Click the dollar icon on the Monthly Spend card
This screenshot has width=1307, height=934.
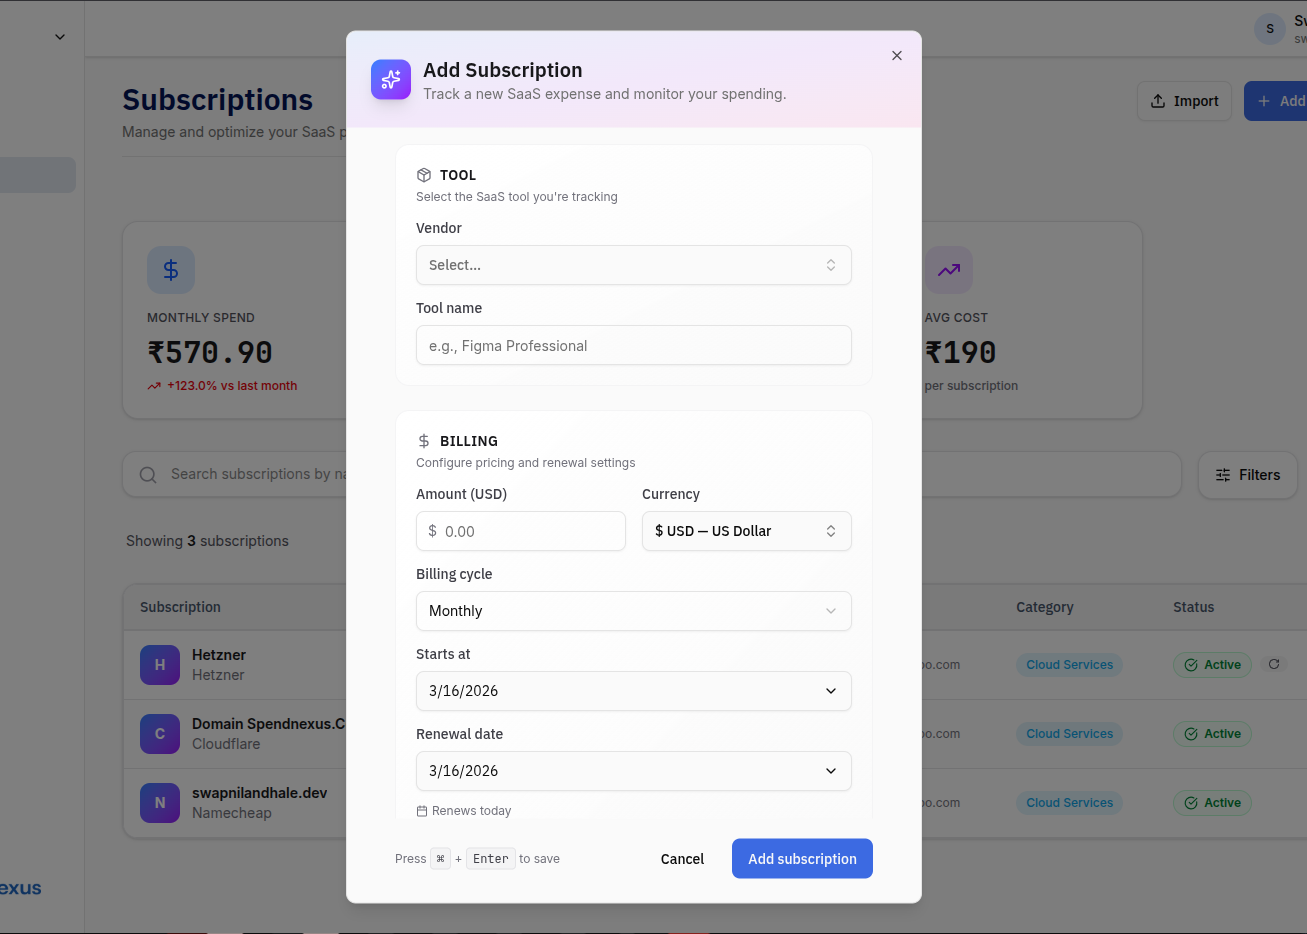(170, 270)
